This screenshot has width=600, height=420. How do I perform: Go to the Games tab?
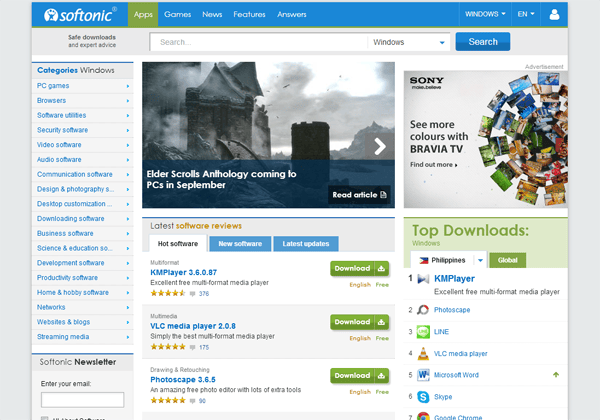178,15
